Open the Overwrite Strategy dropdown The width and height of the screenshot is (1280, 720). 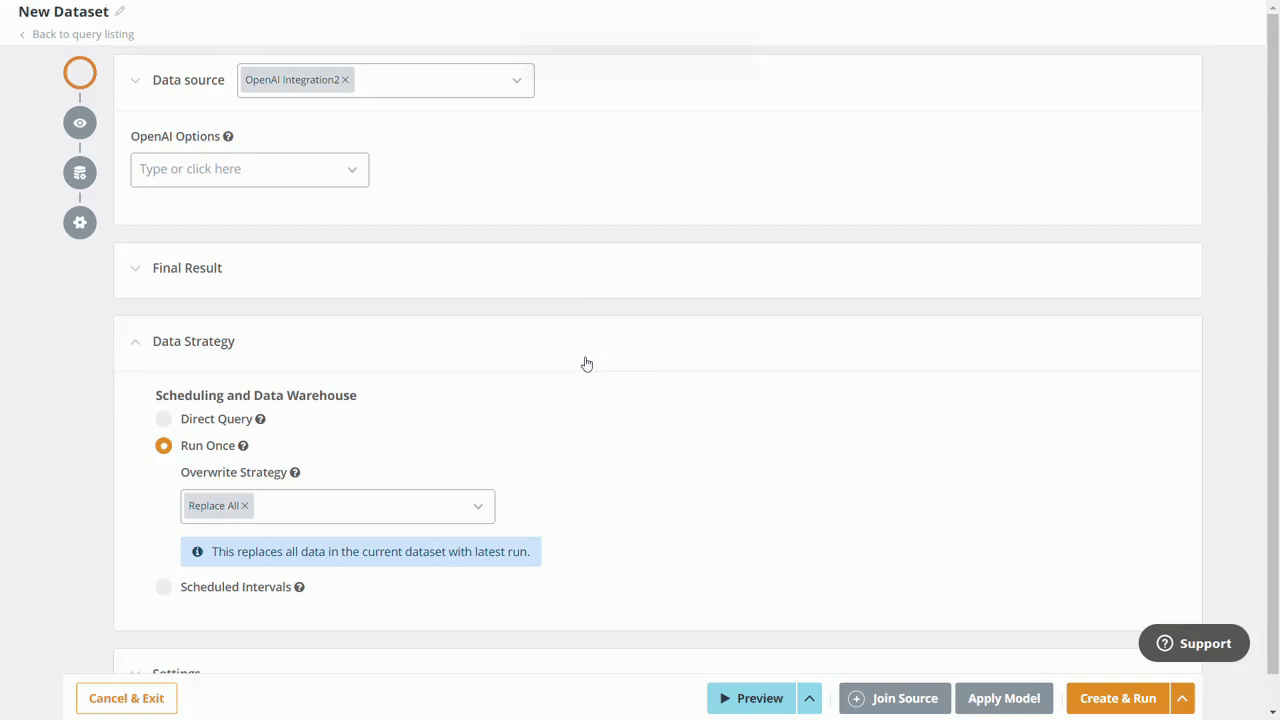tap(477, 506)
